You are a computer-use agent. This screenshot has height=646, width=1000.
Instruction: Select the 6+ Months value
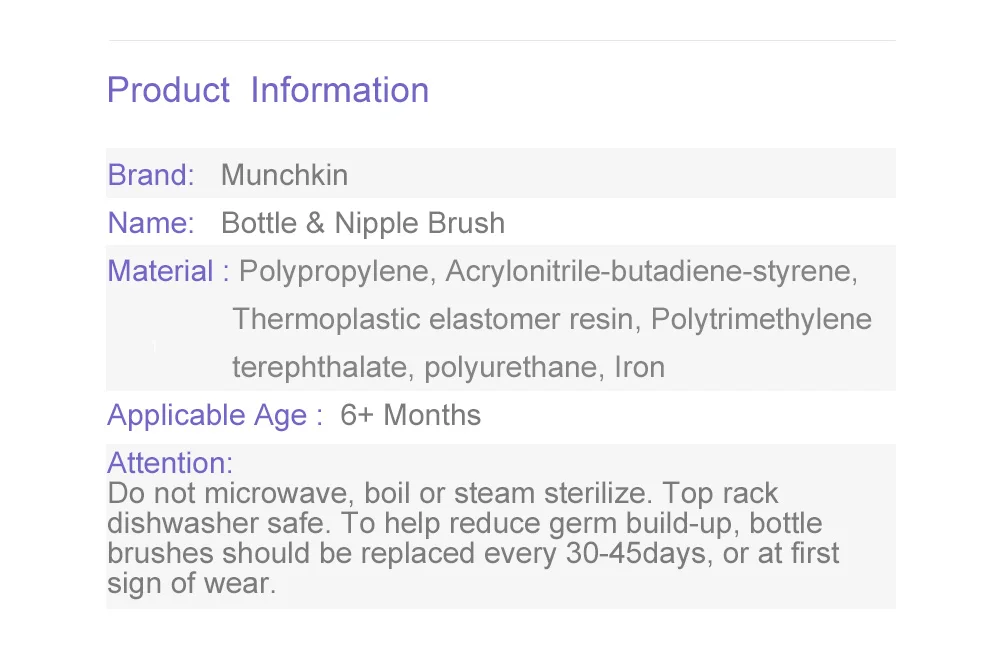(x=411, y=415)
